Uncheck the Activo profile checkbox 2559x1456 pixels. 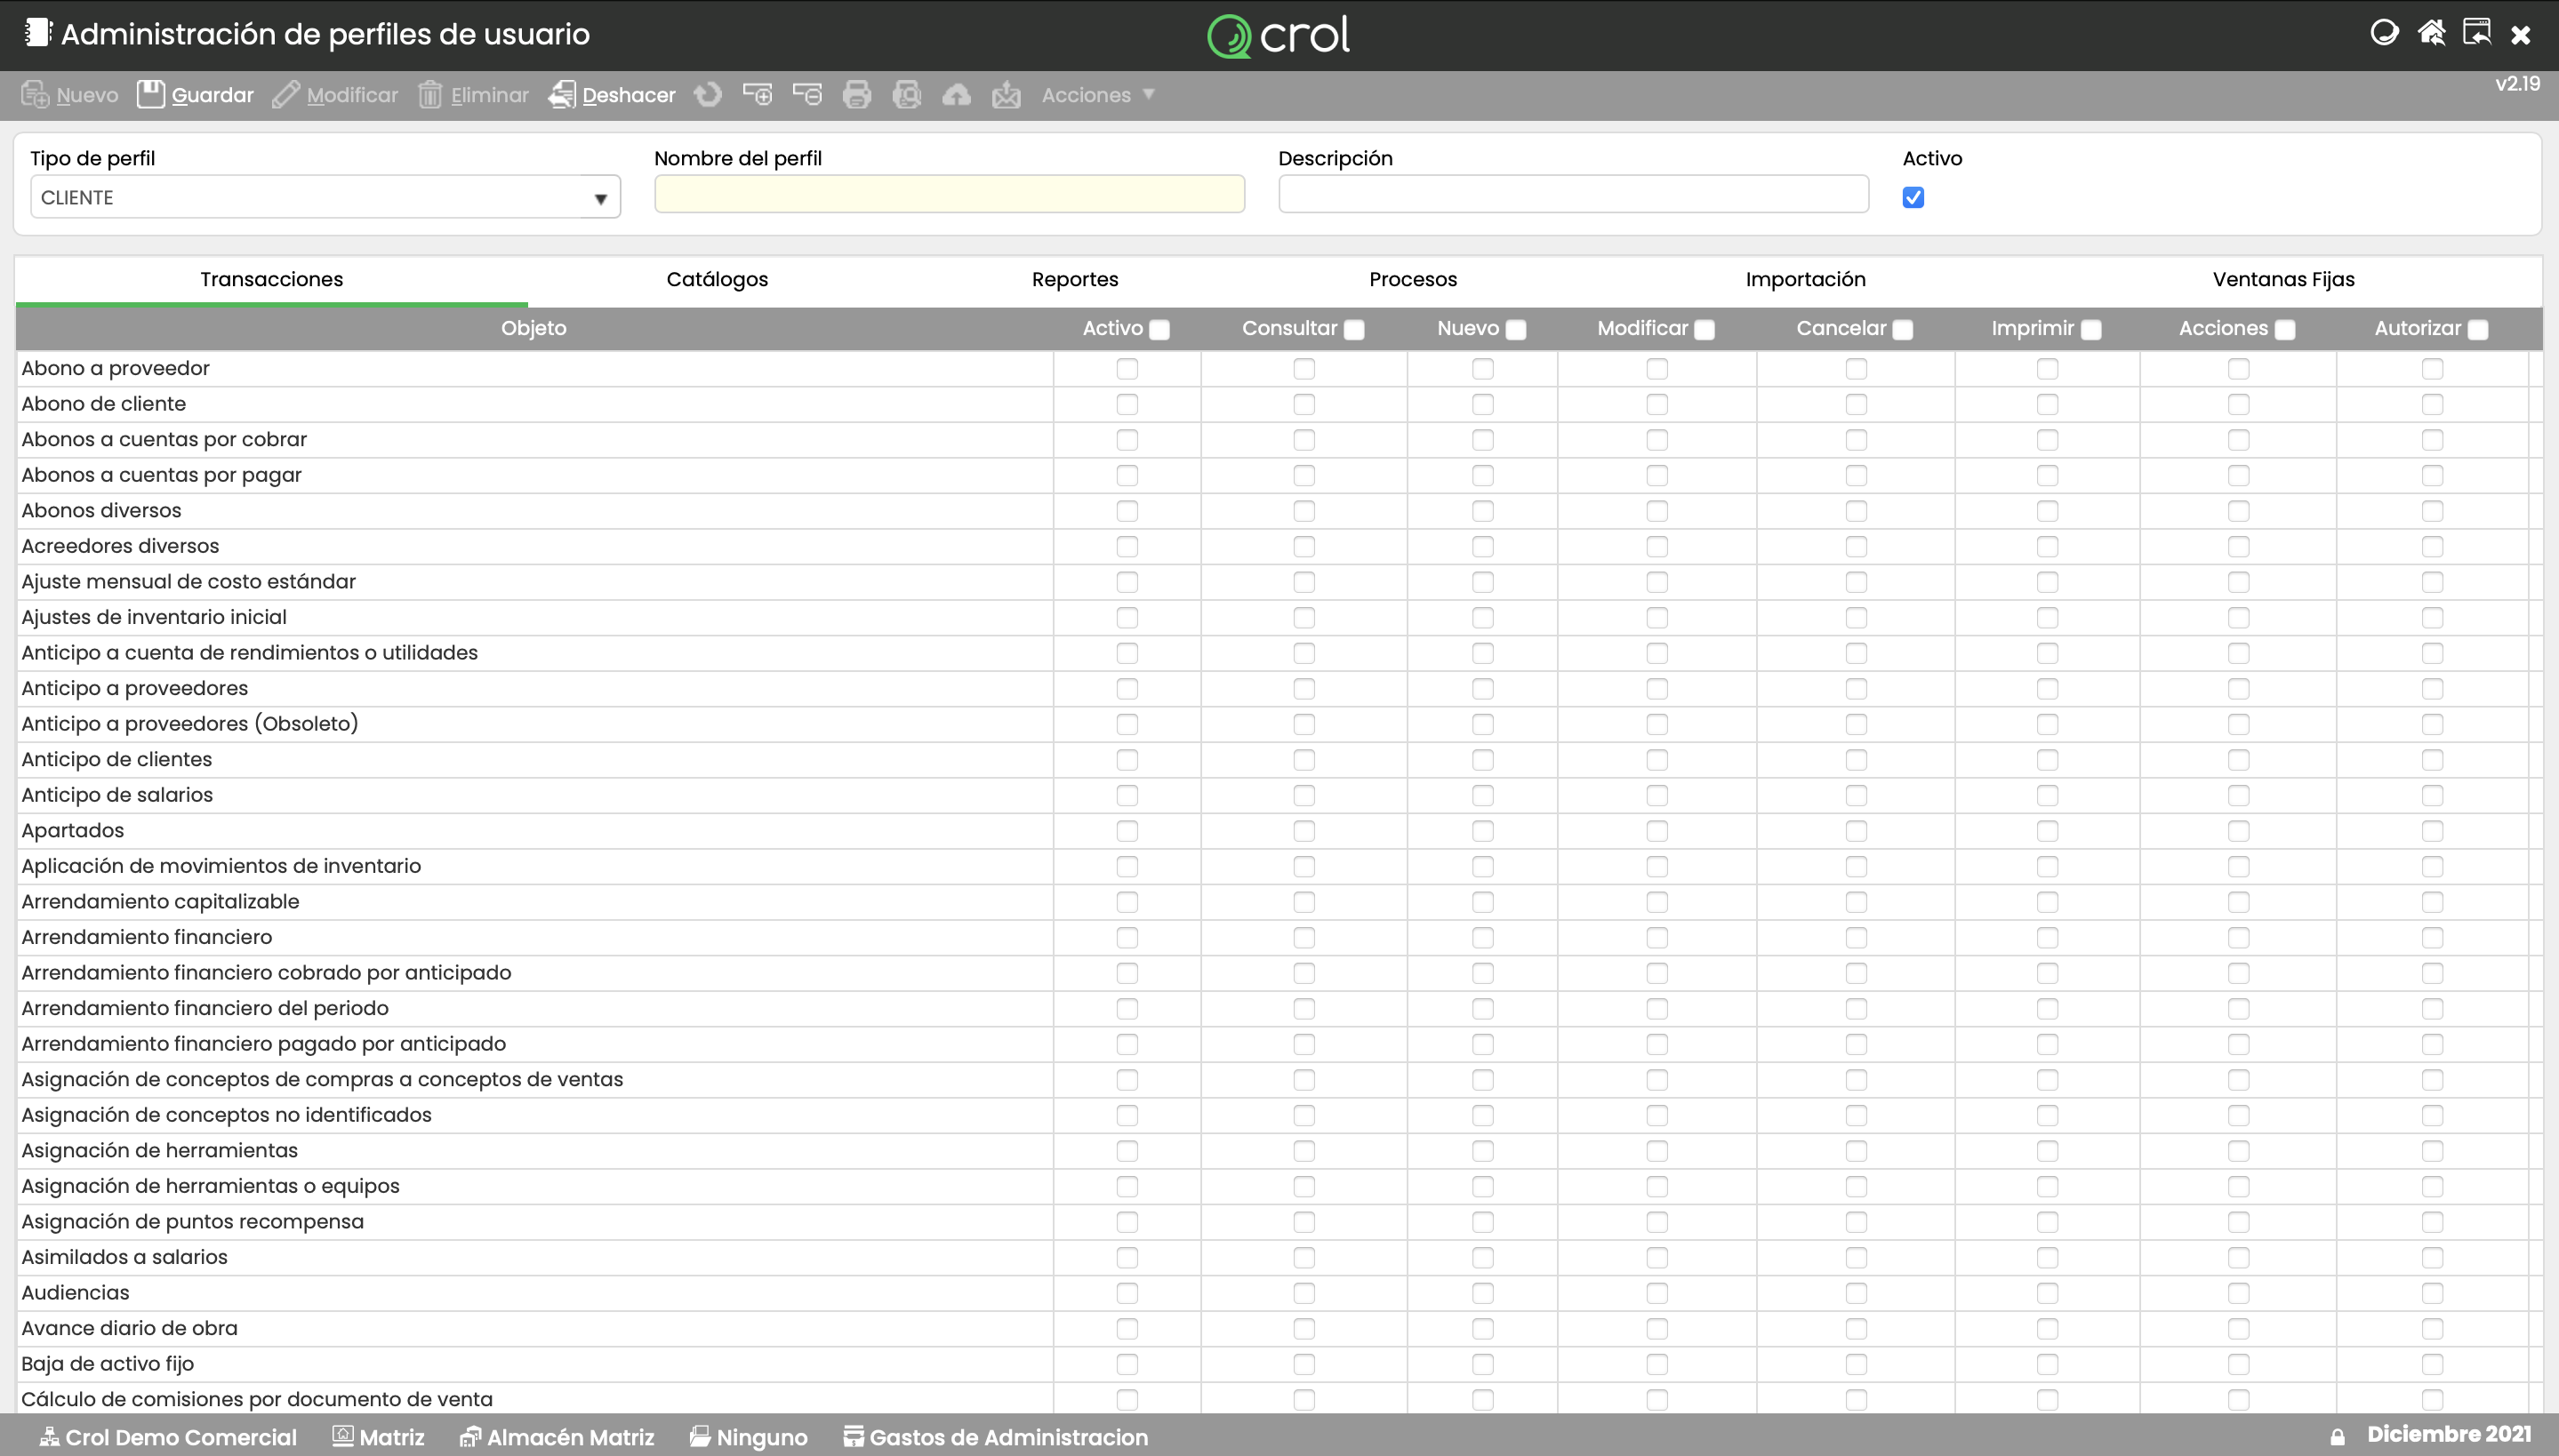[1913, 197]
